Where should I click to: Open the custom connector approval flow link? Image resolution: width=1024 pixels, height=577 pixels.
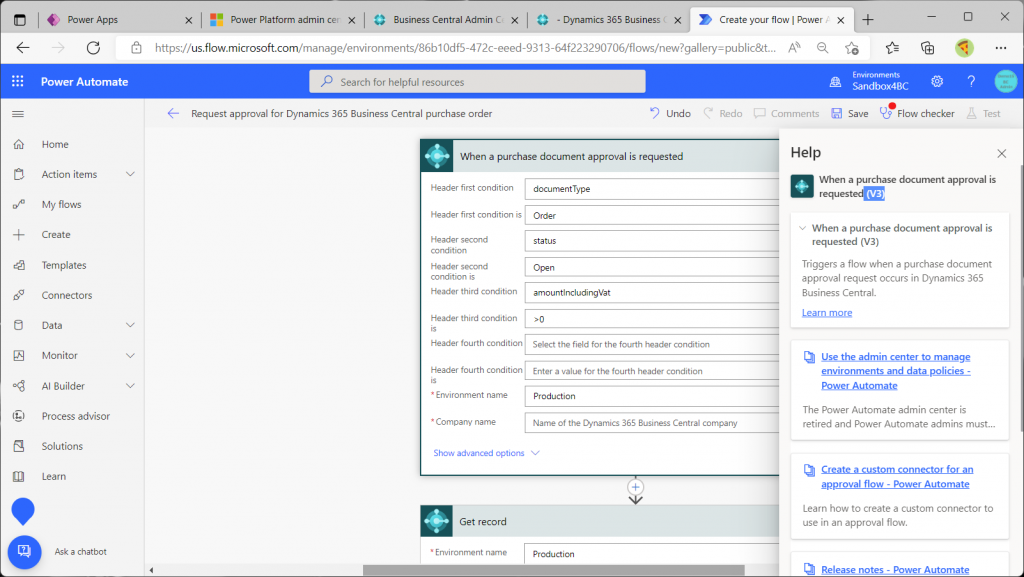[x=897, y=476]
